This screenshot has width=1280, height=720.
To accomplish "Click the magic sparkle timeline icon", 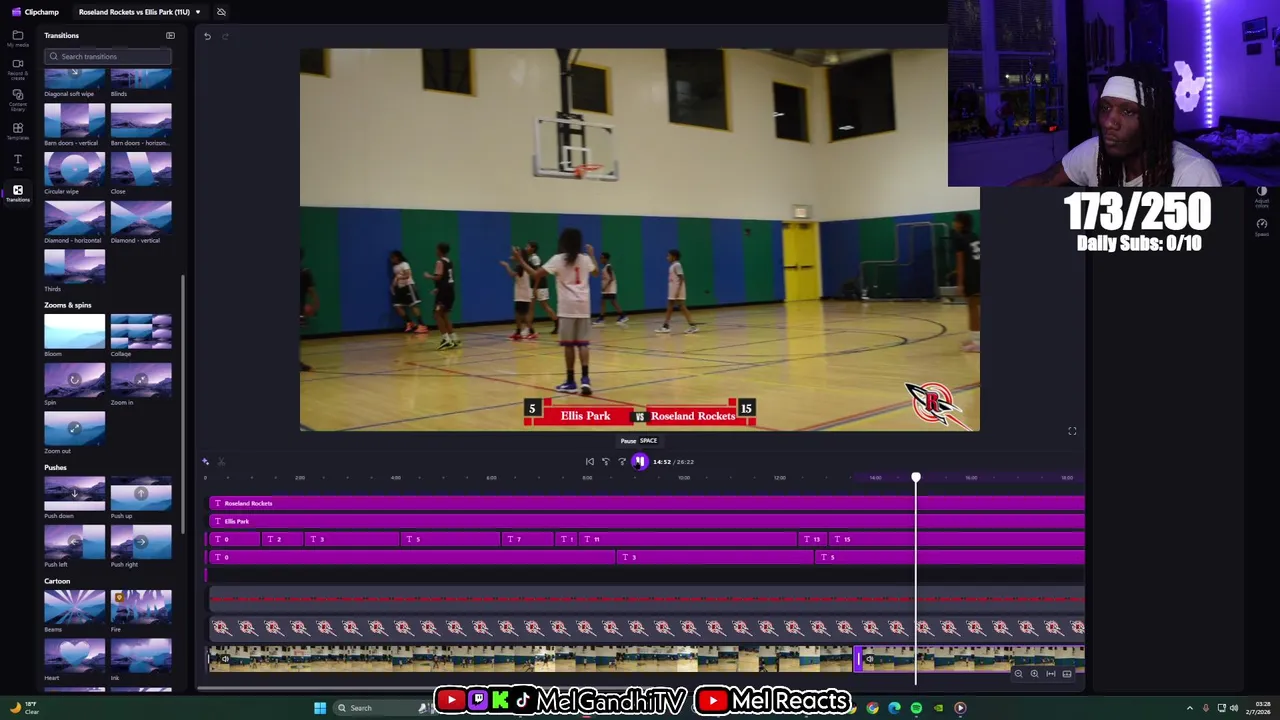I will click(x=205, y=462).
